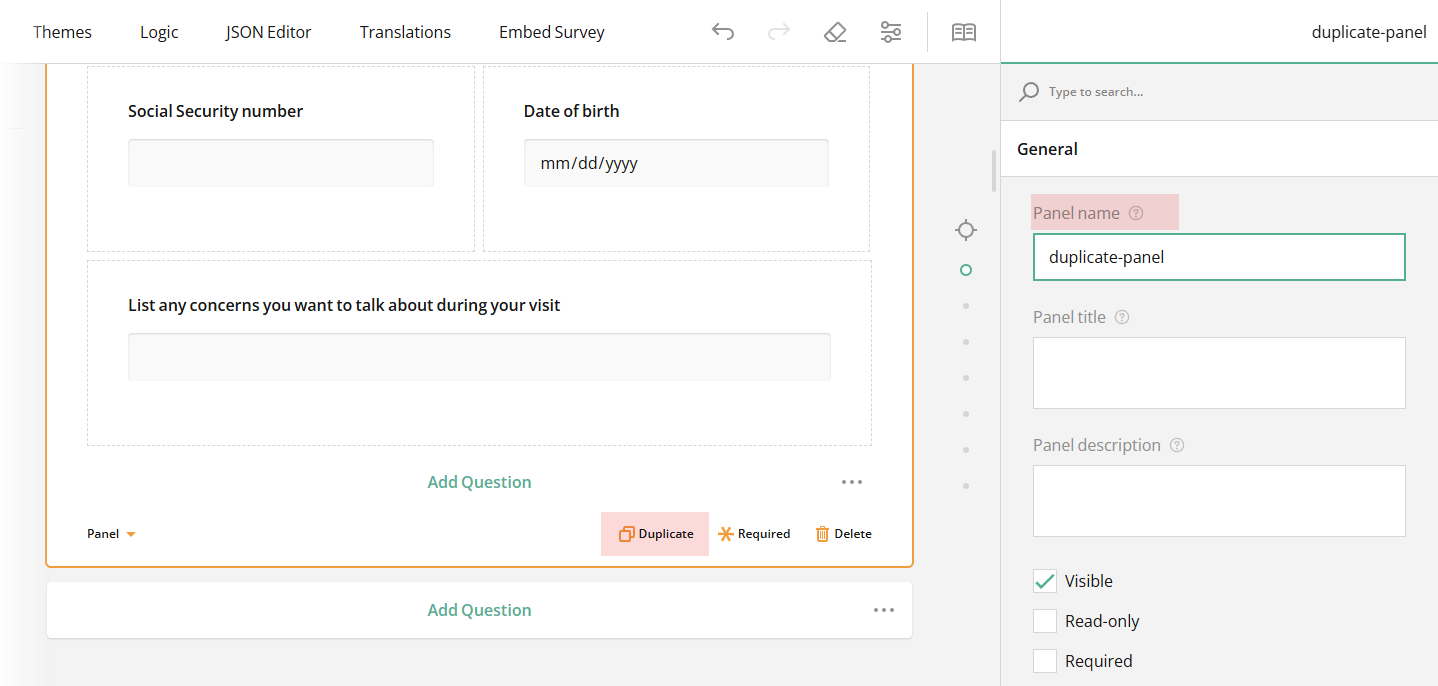Image resolution: width=1438 pixels, height=686 pixels.
Task: Click the duplicate-panel name input field
Action: [1219, 257]
